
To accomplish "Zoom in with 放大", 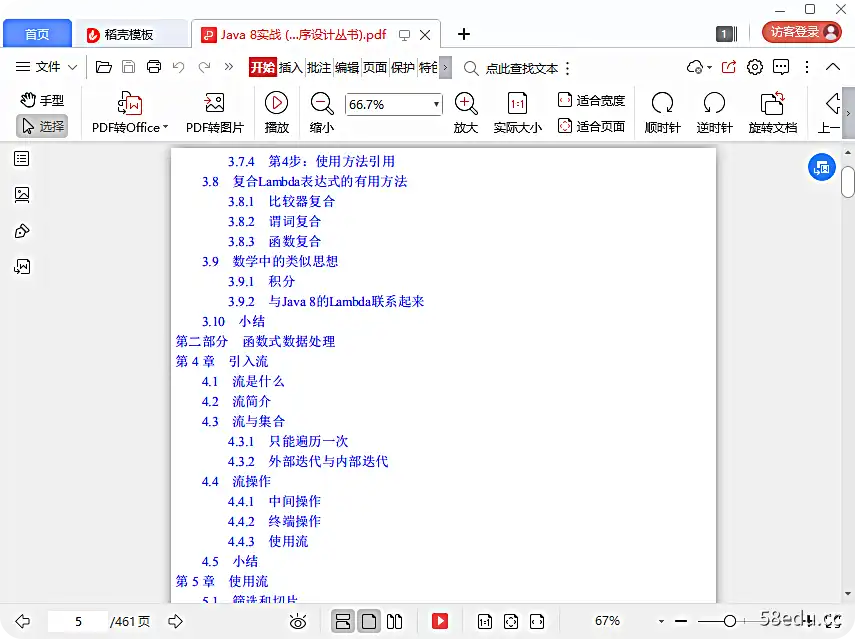I will click(x=466, y=113).
